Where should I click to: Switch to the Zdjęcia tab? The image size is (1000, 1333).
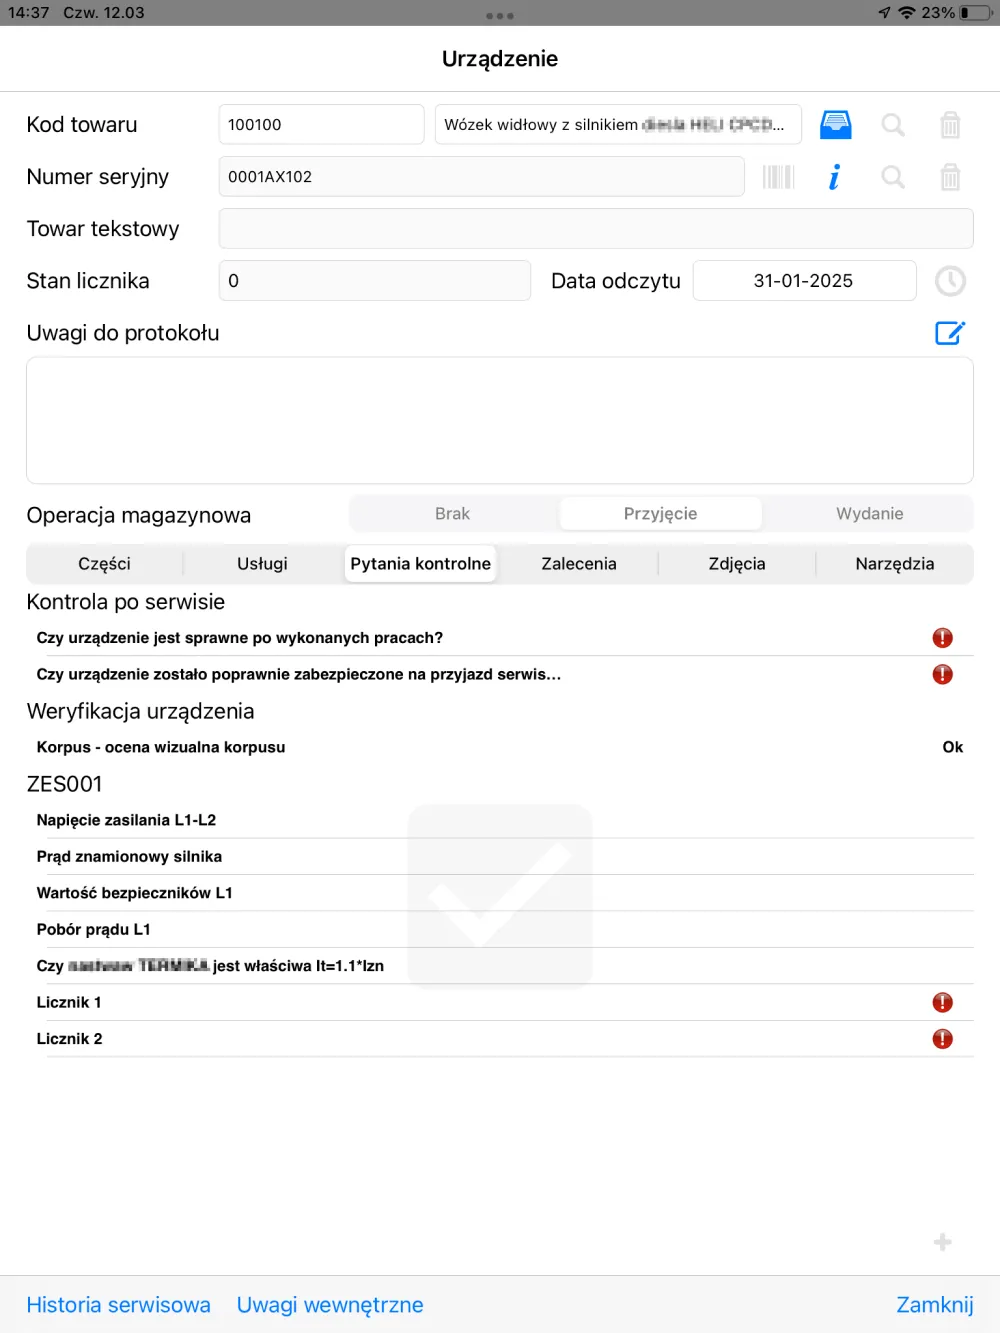coord(737,564)
